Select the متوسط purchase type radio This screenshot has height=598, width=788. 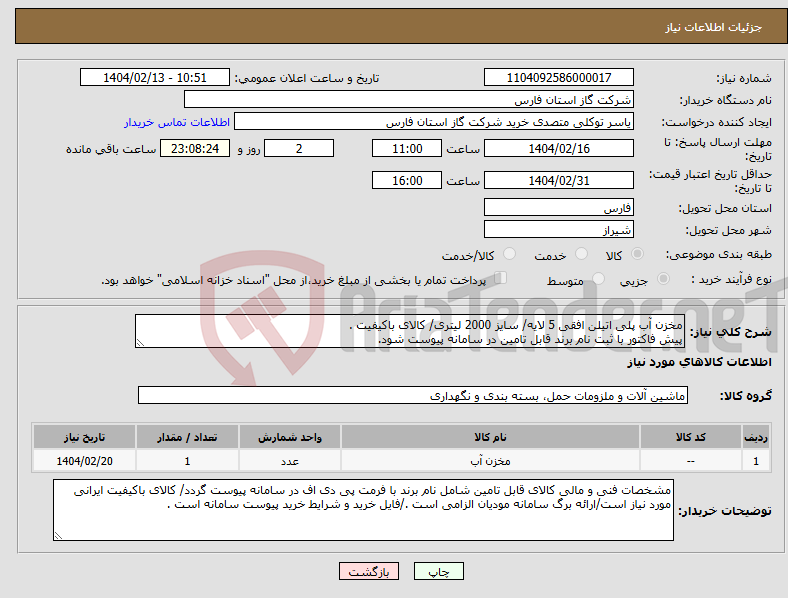click(x=599, y=278)
